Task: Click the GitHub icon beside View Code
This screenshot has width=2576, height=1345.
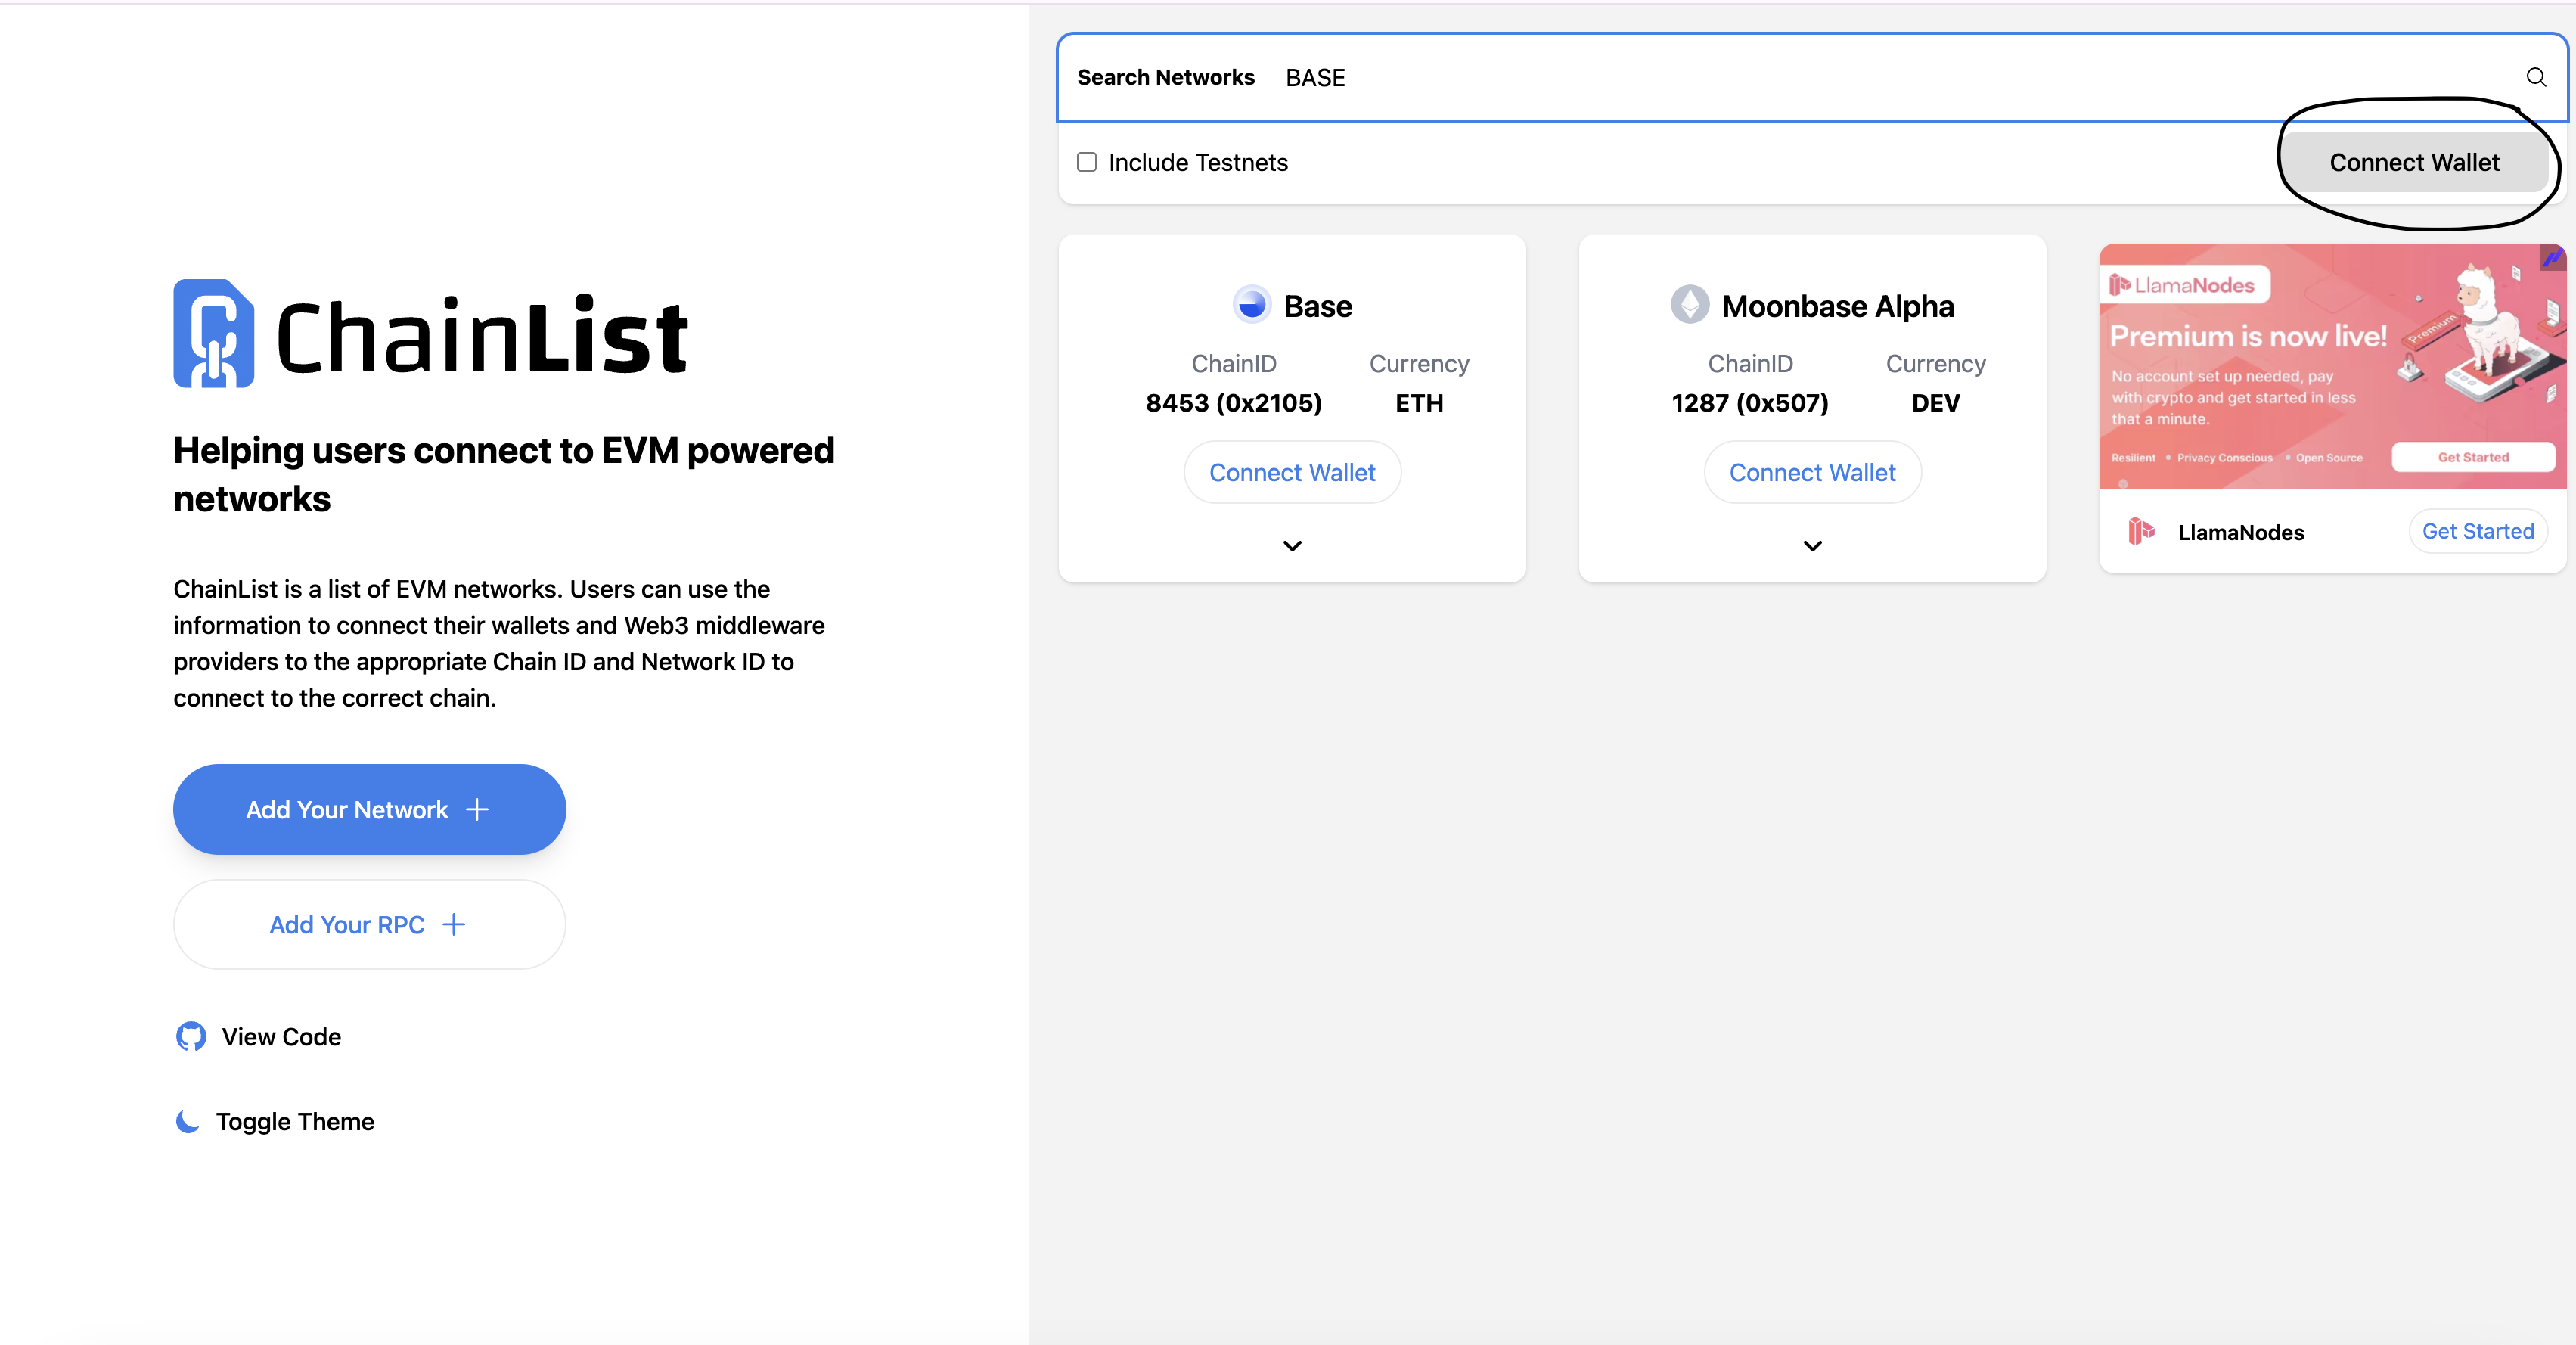Action: [191, 1037]
